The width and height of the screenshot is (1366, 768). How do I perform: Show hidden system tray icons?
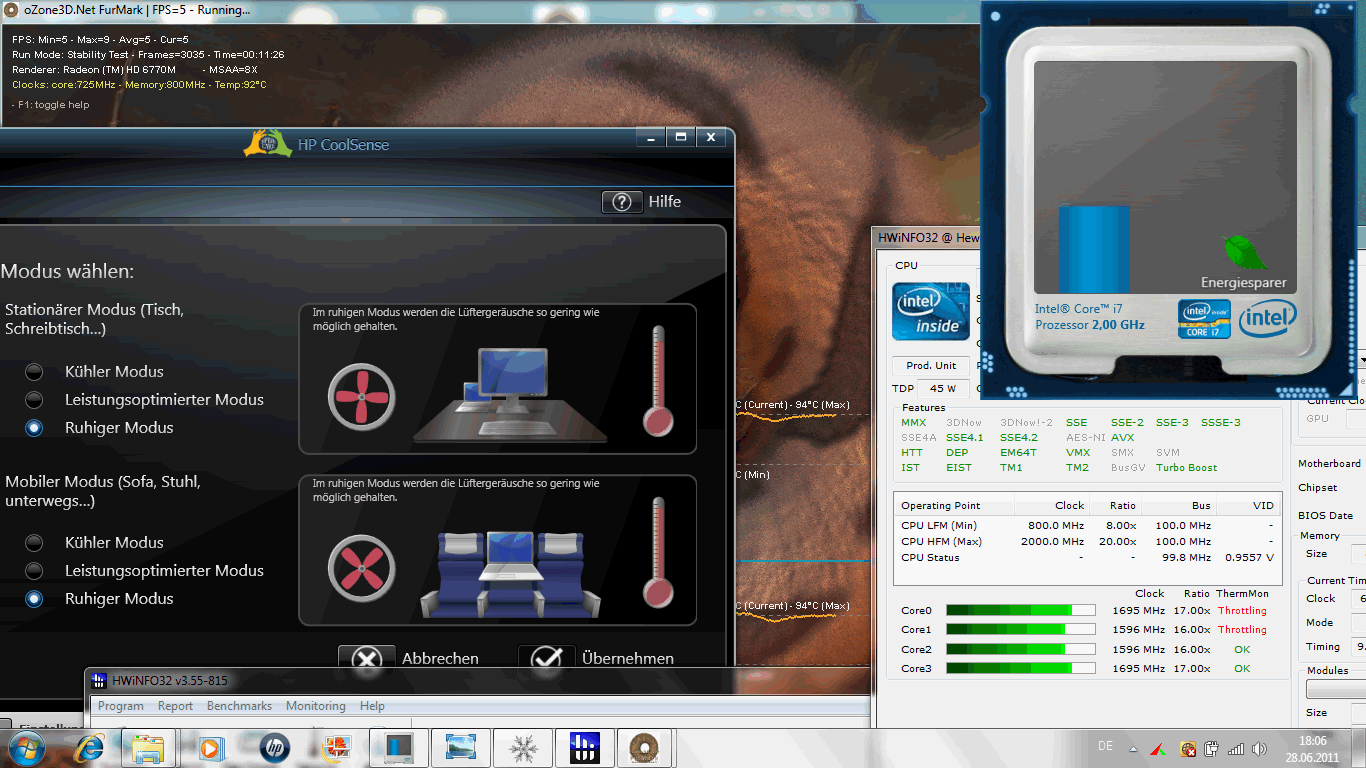click(1132, 749)
